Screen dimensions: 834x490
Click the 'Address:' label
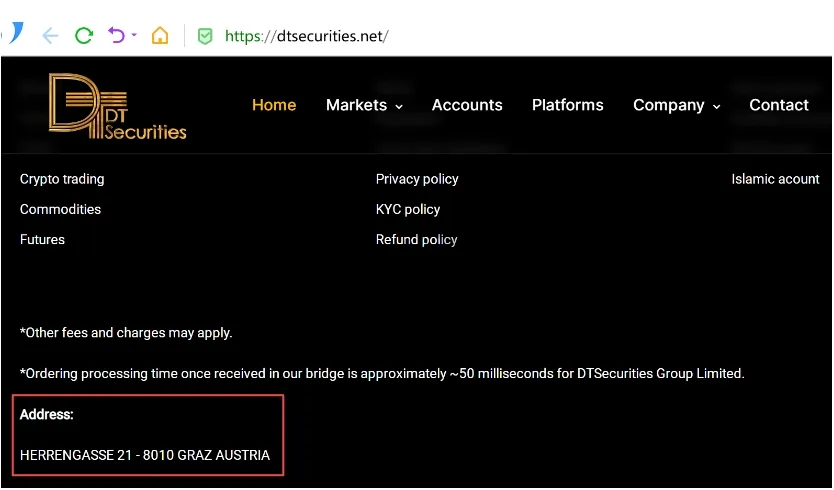(x=46, y=414)
